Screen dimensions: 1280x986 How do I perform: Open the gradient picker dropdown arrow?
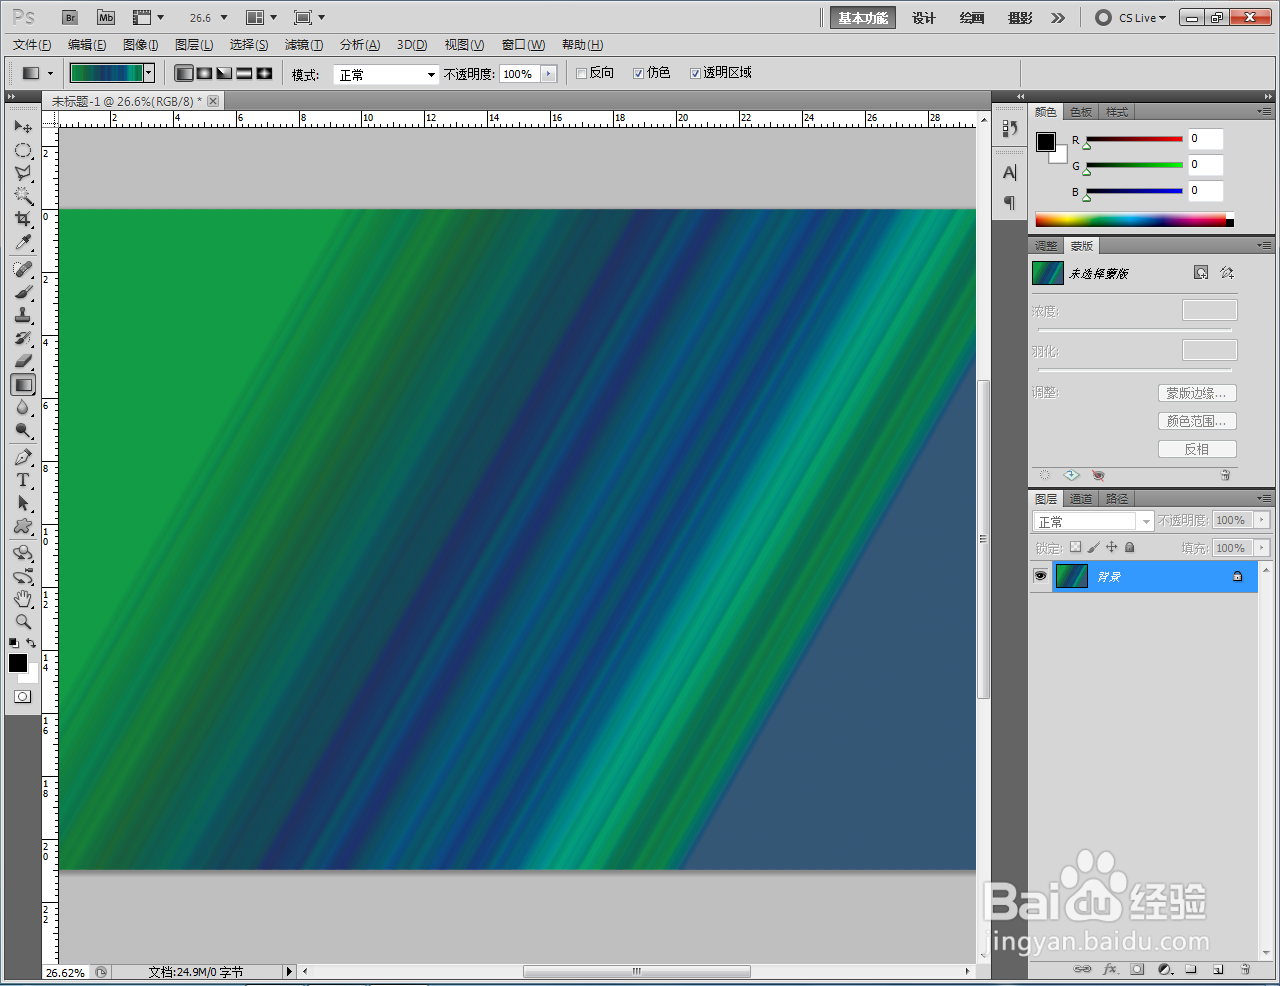(x=149, y=73)
